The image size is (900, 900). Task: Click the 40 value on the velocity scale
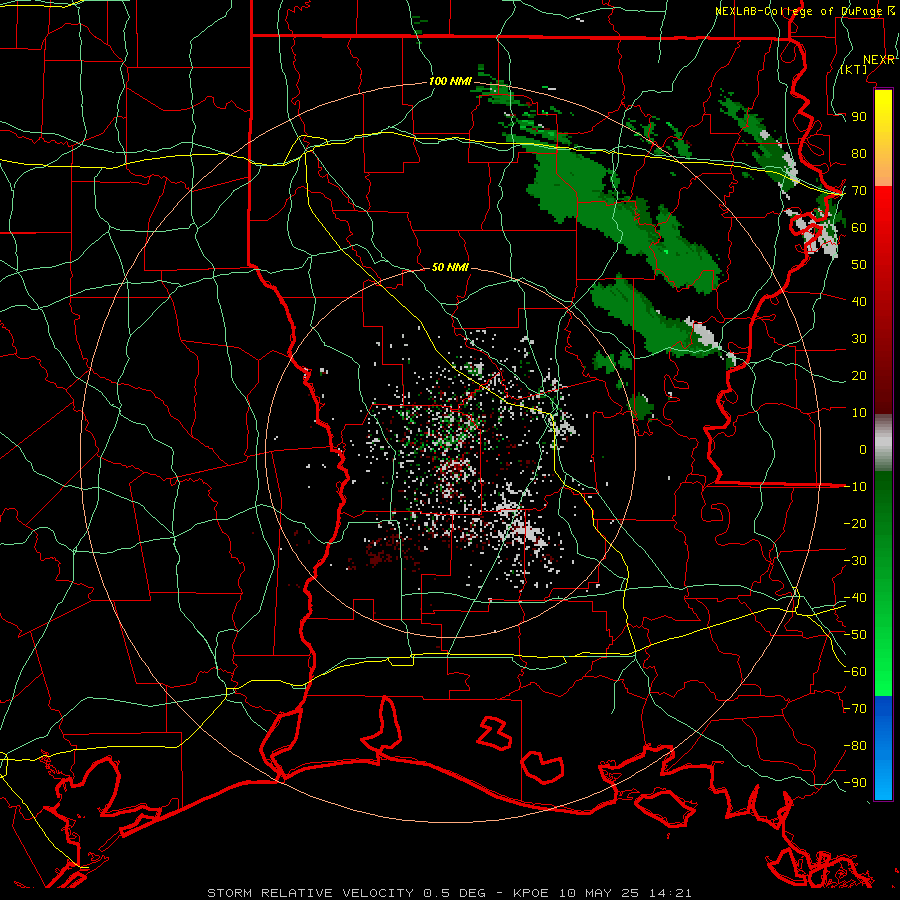pos(859,301)
